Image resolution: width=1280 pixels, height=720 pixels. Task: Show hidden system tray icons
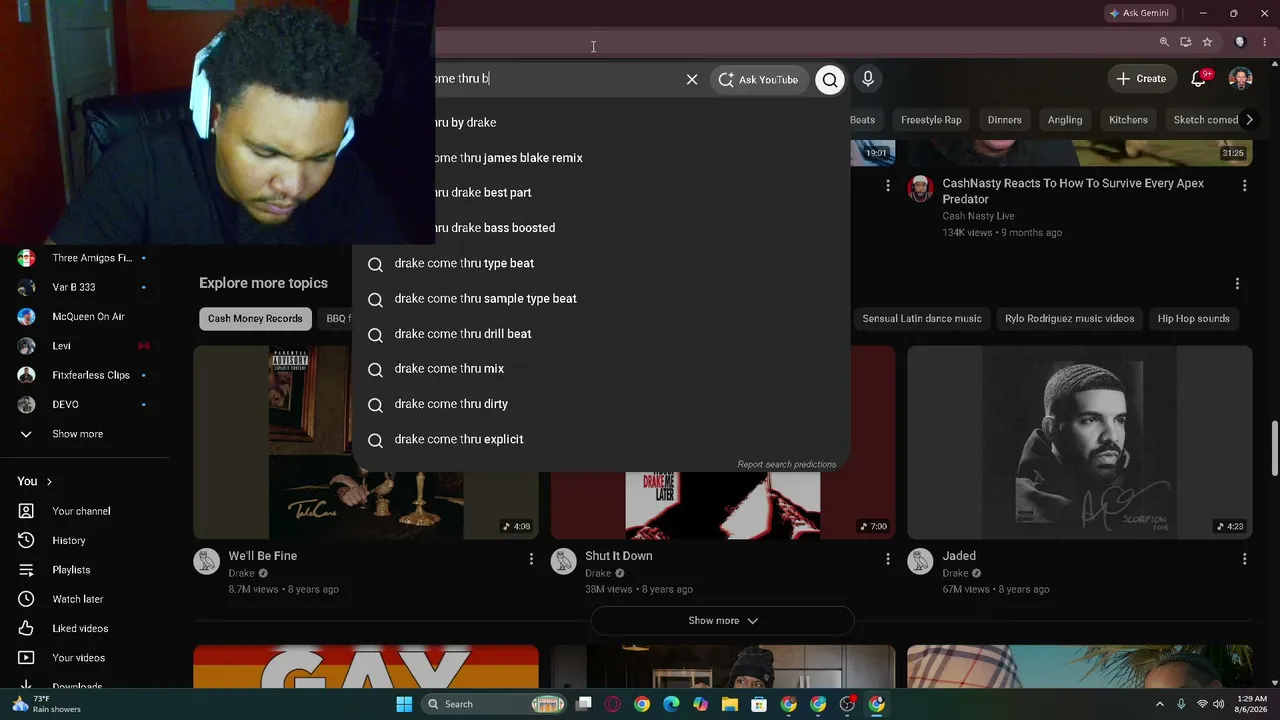[1160, 704]
